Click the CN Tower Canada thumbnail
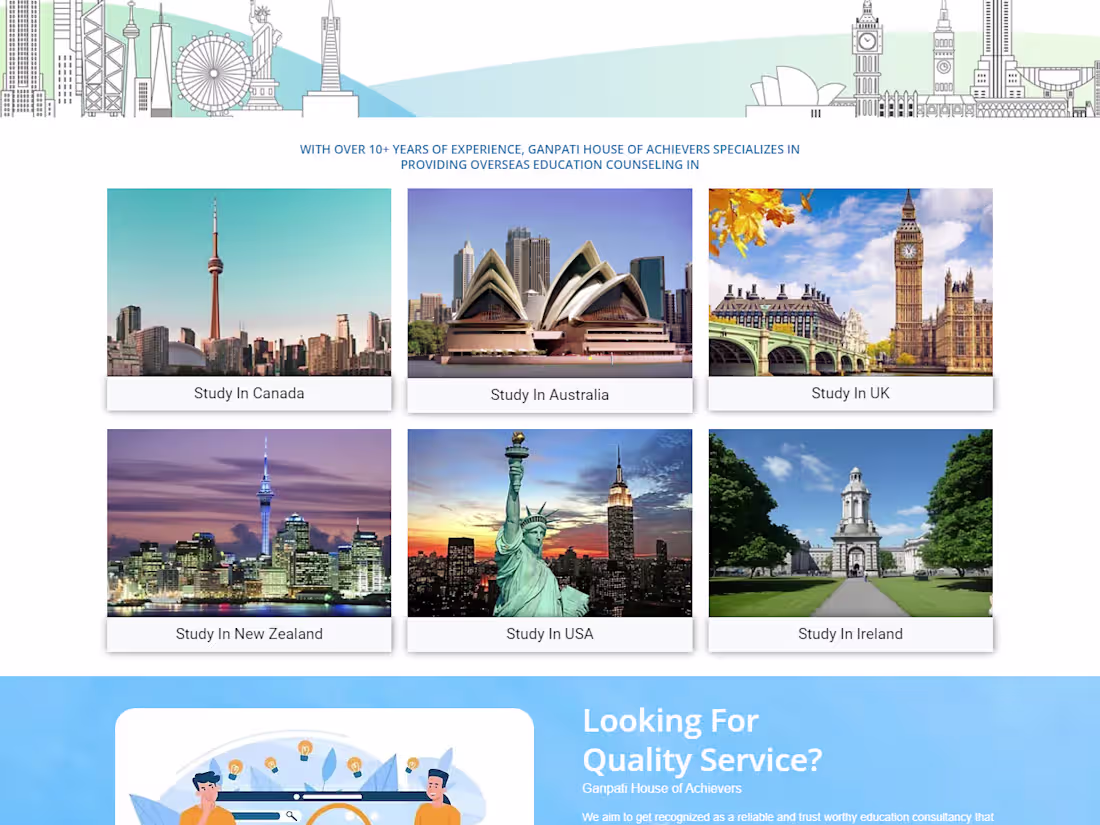Screen dimensions: 1100x825 click(x=248, y=282)
